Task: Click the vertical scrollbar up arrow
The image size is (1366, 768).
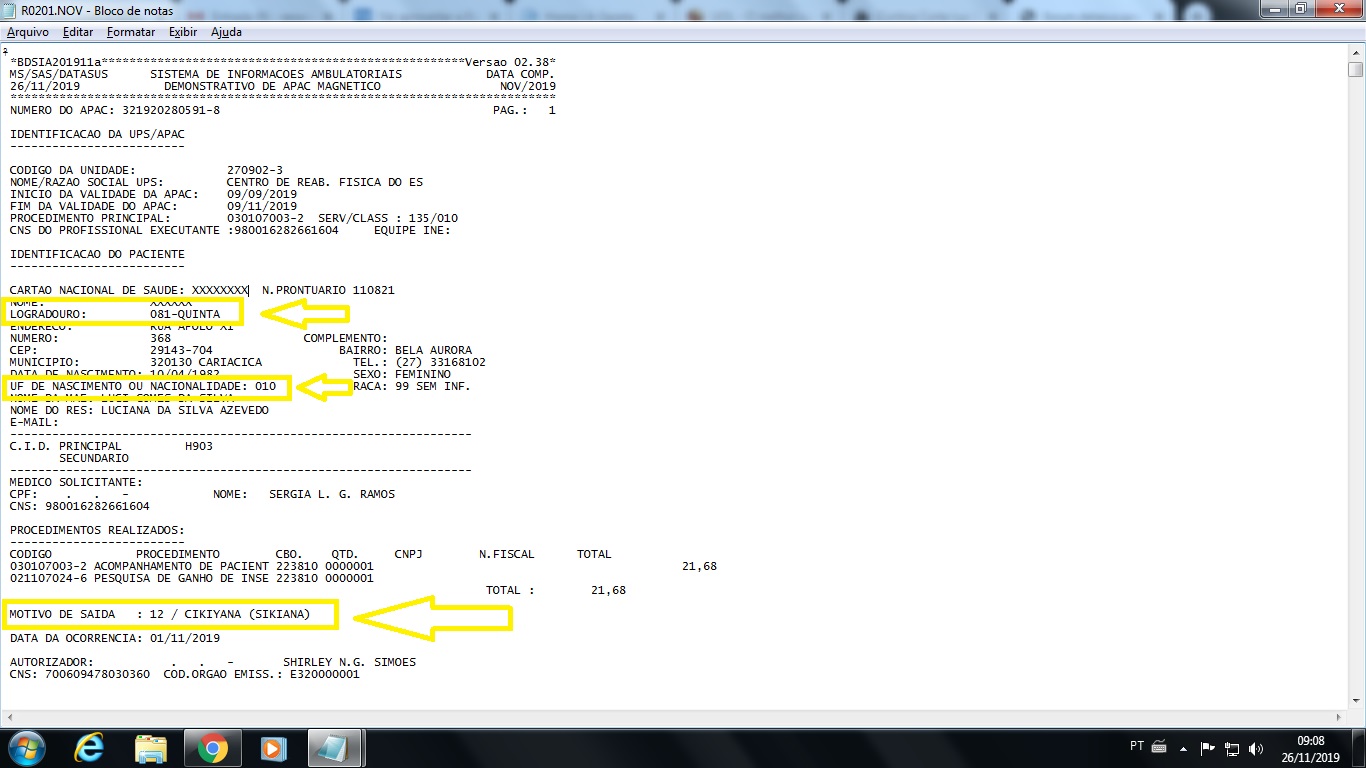Action: (x=1355, y=52)
